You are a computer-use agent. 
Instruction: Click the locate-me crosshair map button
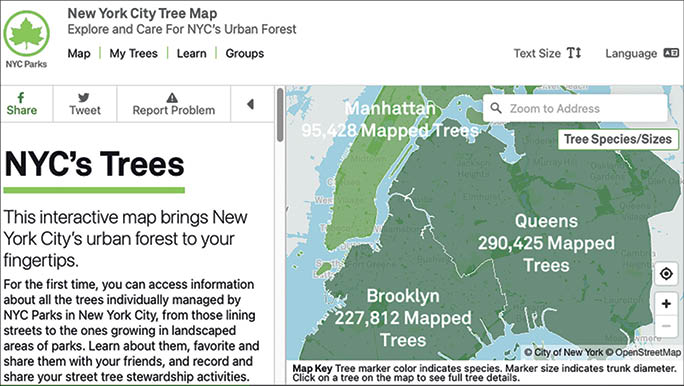[x=666, y=273]
